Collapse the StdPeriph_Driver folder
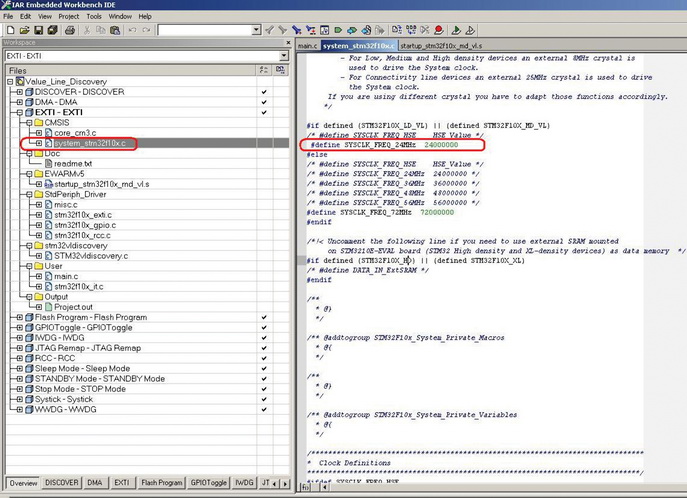The image size is (687, 498). [x=29, y=194]
